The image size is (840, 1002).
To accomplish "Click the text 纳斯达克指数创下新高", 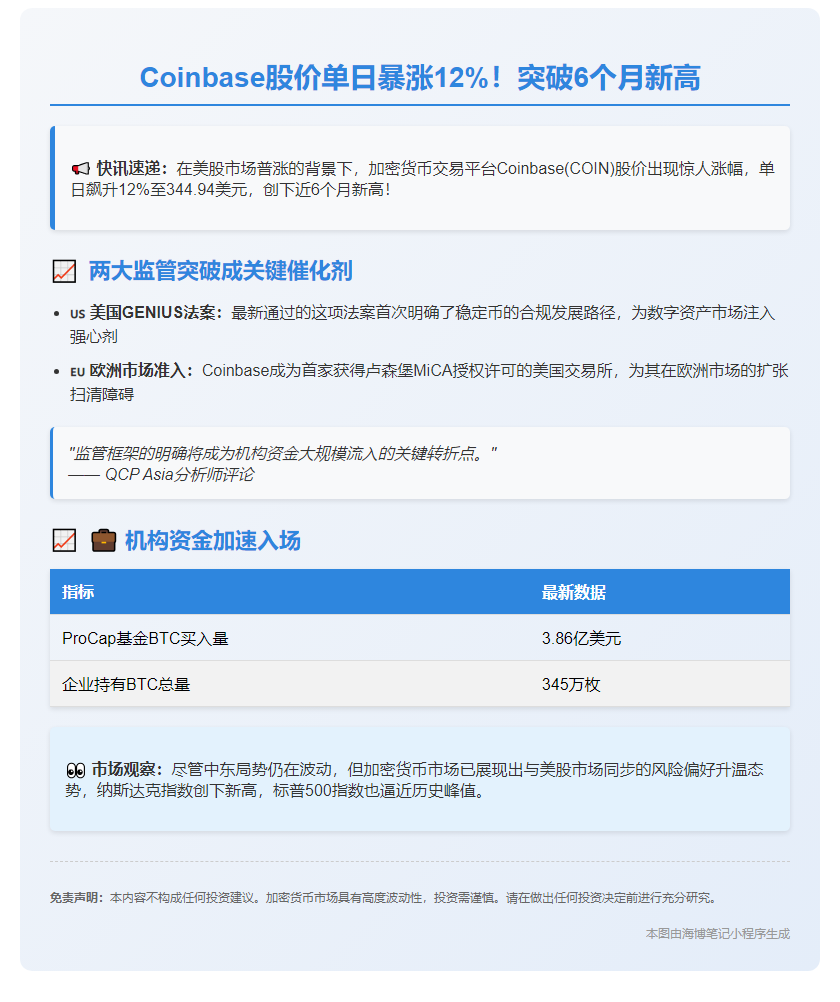I will pyautogui.click(x=177, y=790).
